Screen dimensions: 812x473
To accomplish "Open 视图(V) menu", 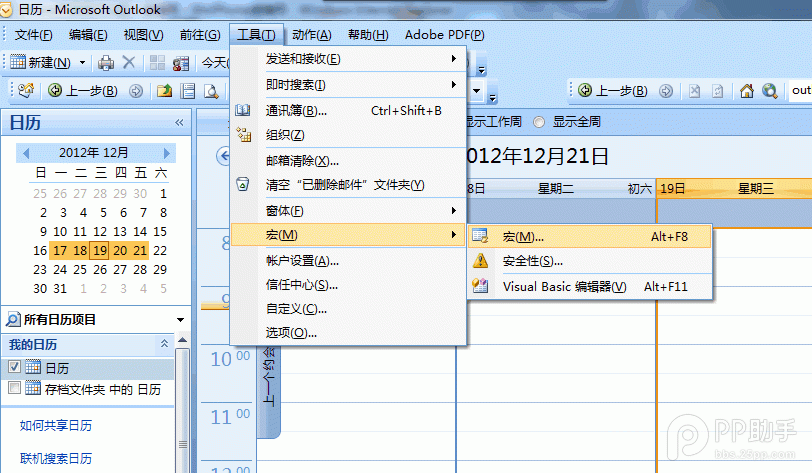I will (x=143, y=35).
